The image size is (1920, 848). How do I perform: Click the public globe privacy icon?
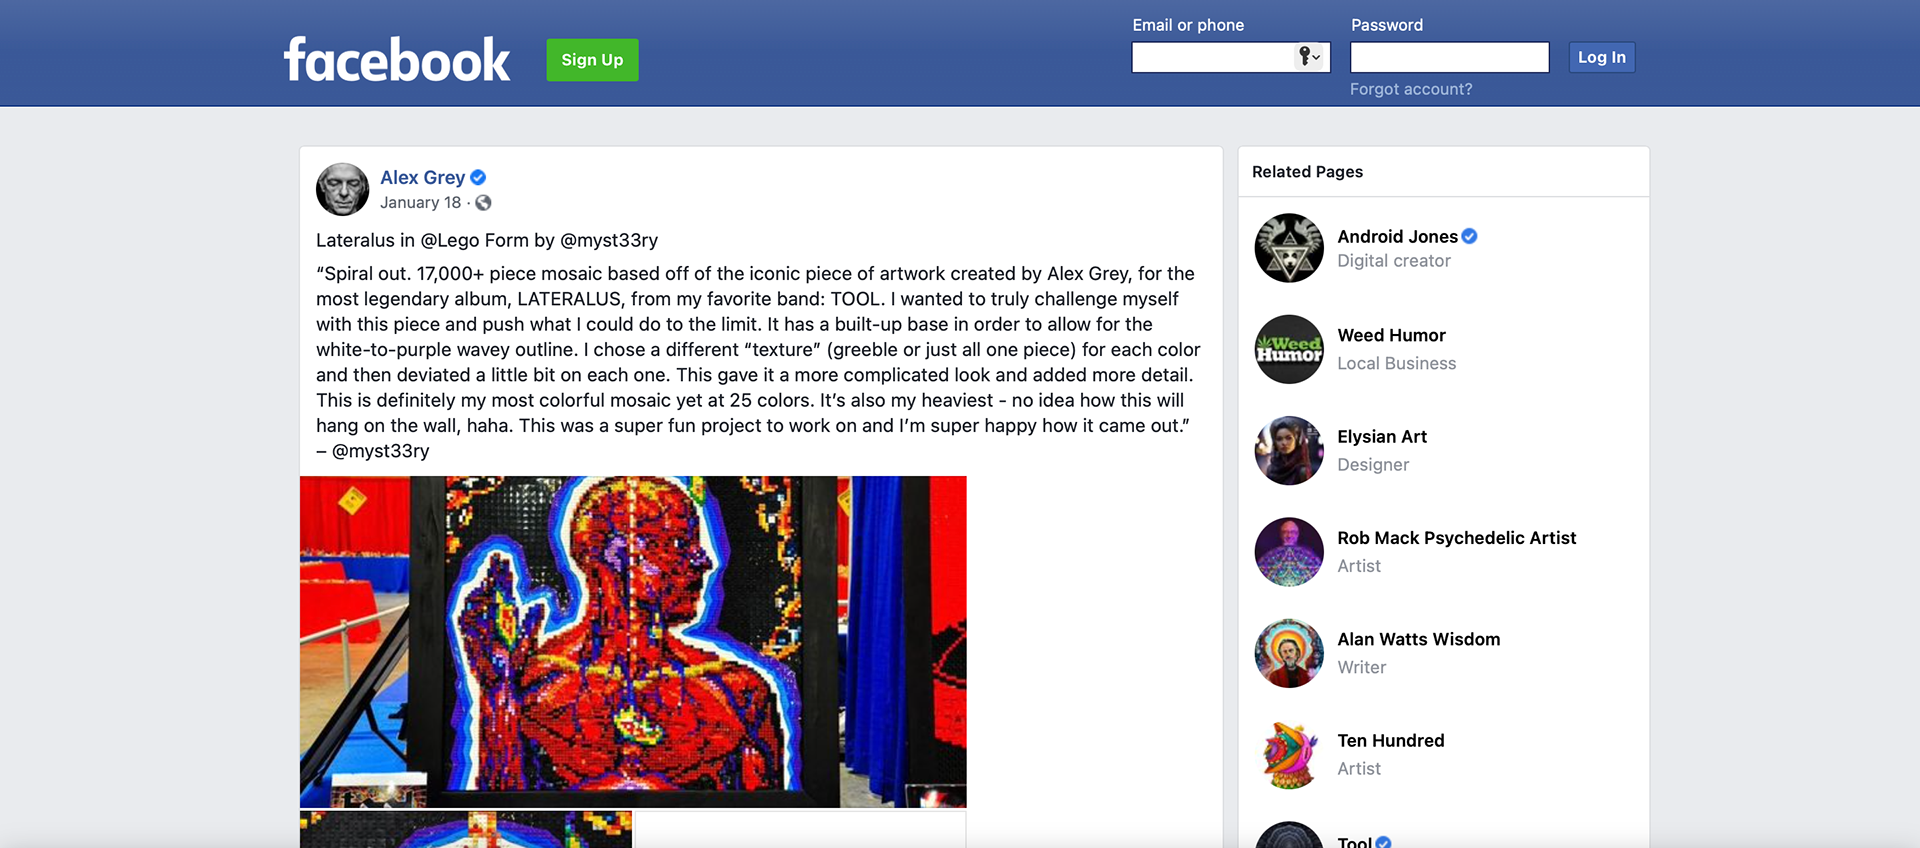tap(483, 203)
